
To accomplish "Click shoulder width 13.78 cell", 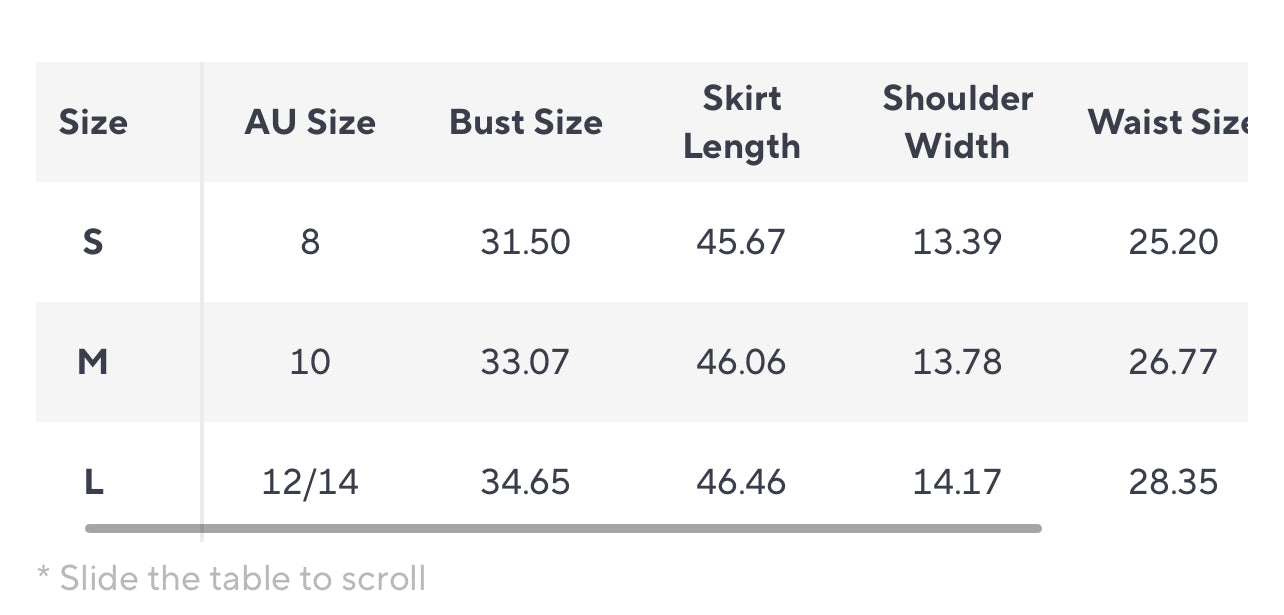I will (x=958, y=362).
